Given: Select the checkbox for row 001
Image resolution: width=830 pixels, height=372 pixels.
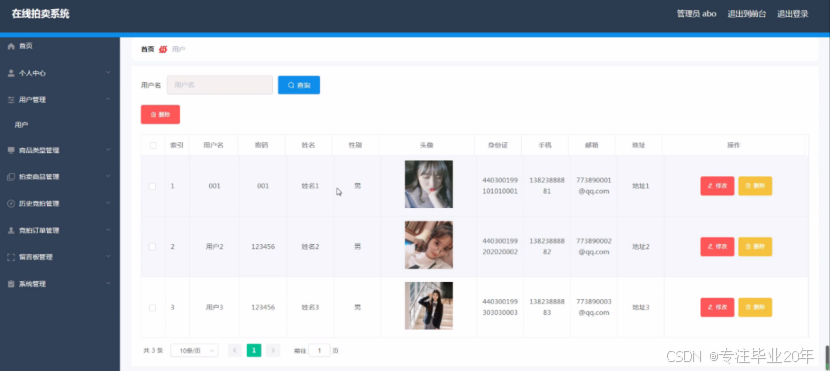Looking at the screenshot, I should click(152, 186).
